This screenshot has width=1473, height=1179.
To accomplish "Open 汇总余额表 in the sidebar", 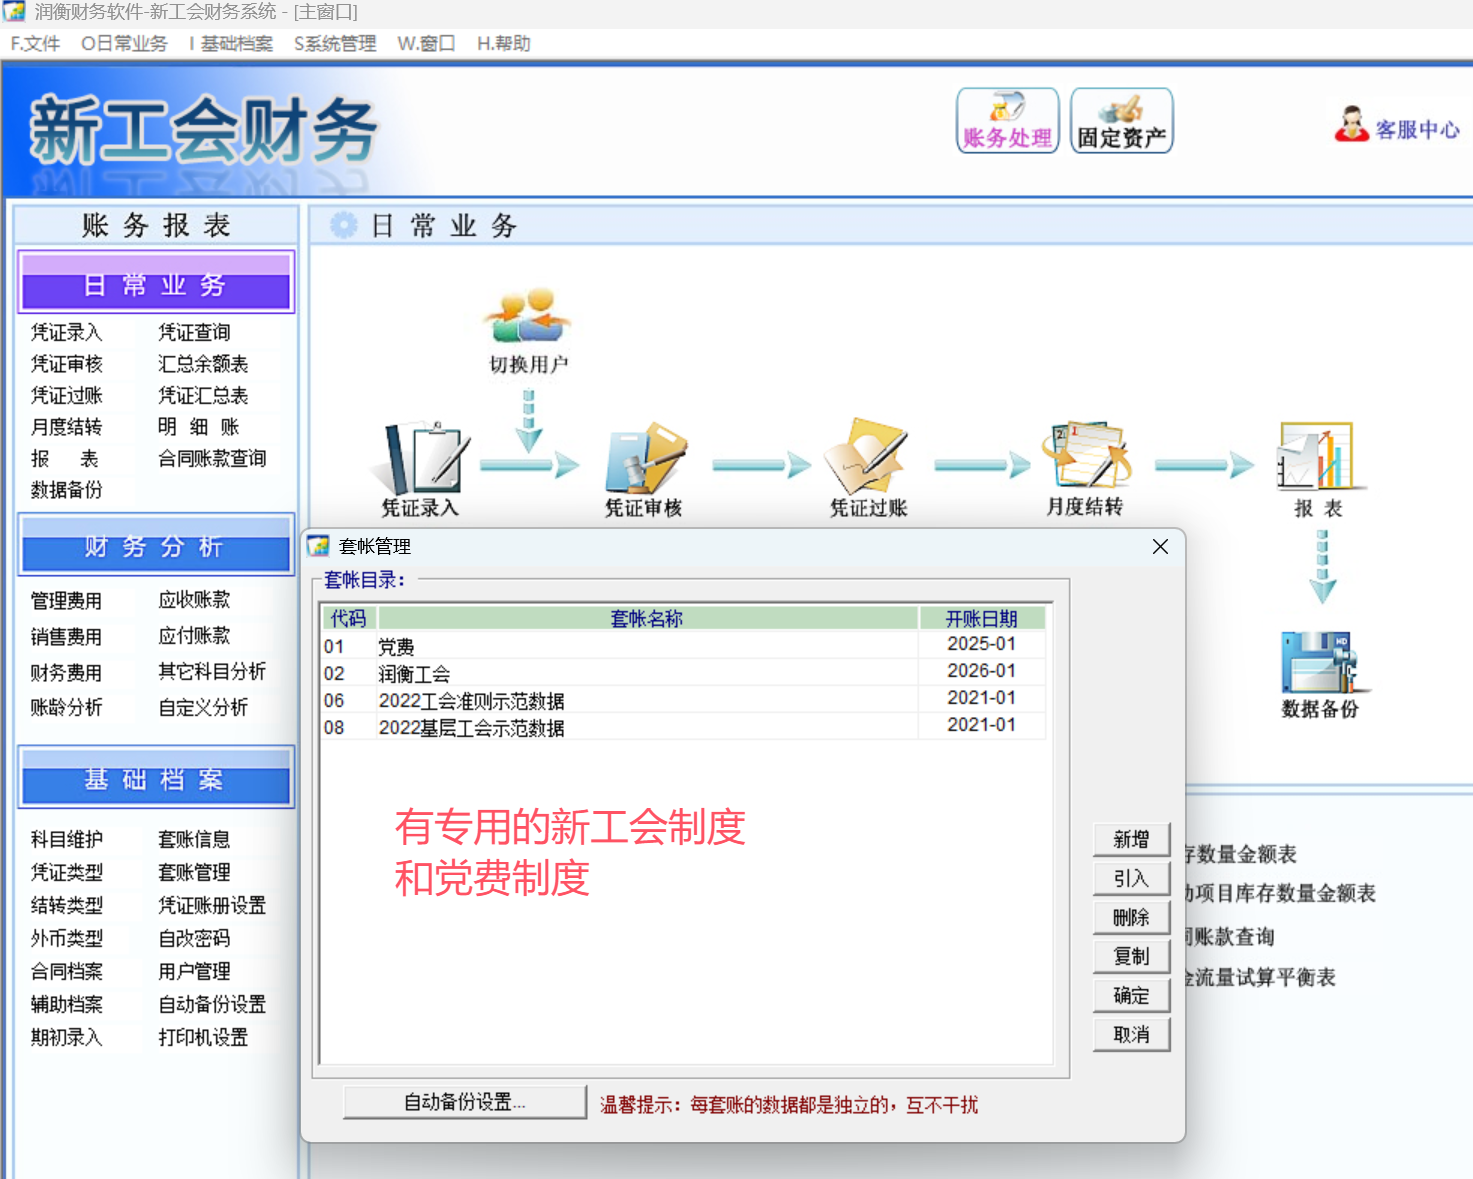I will 203,364.
